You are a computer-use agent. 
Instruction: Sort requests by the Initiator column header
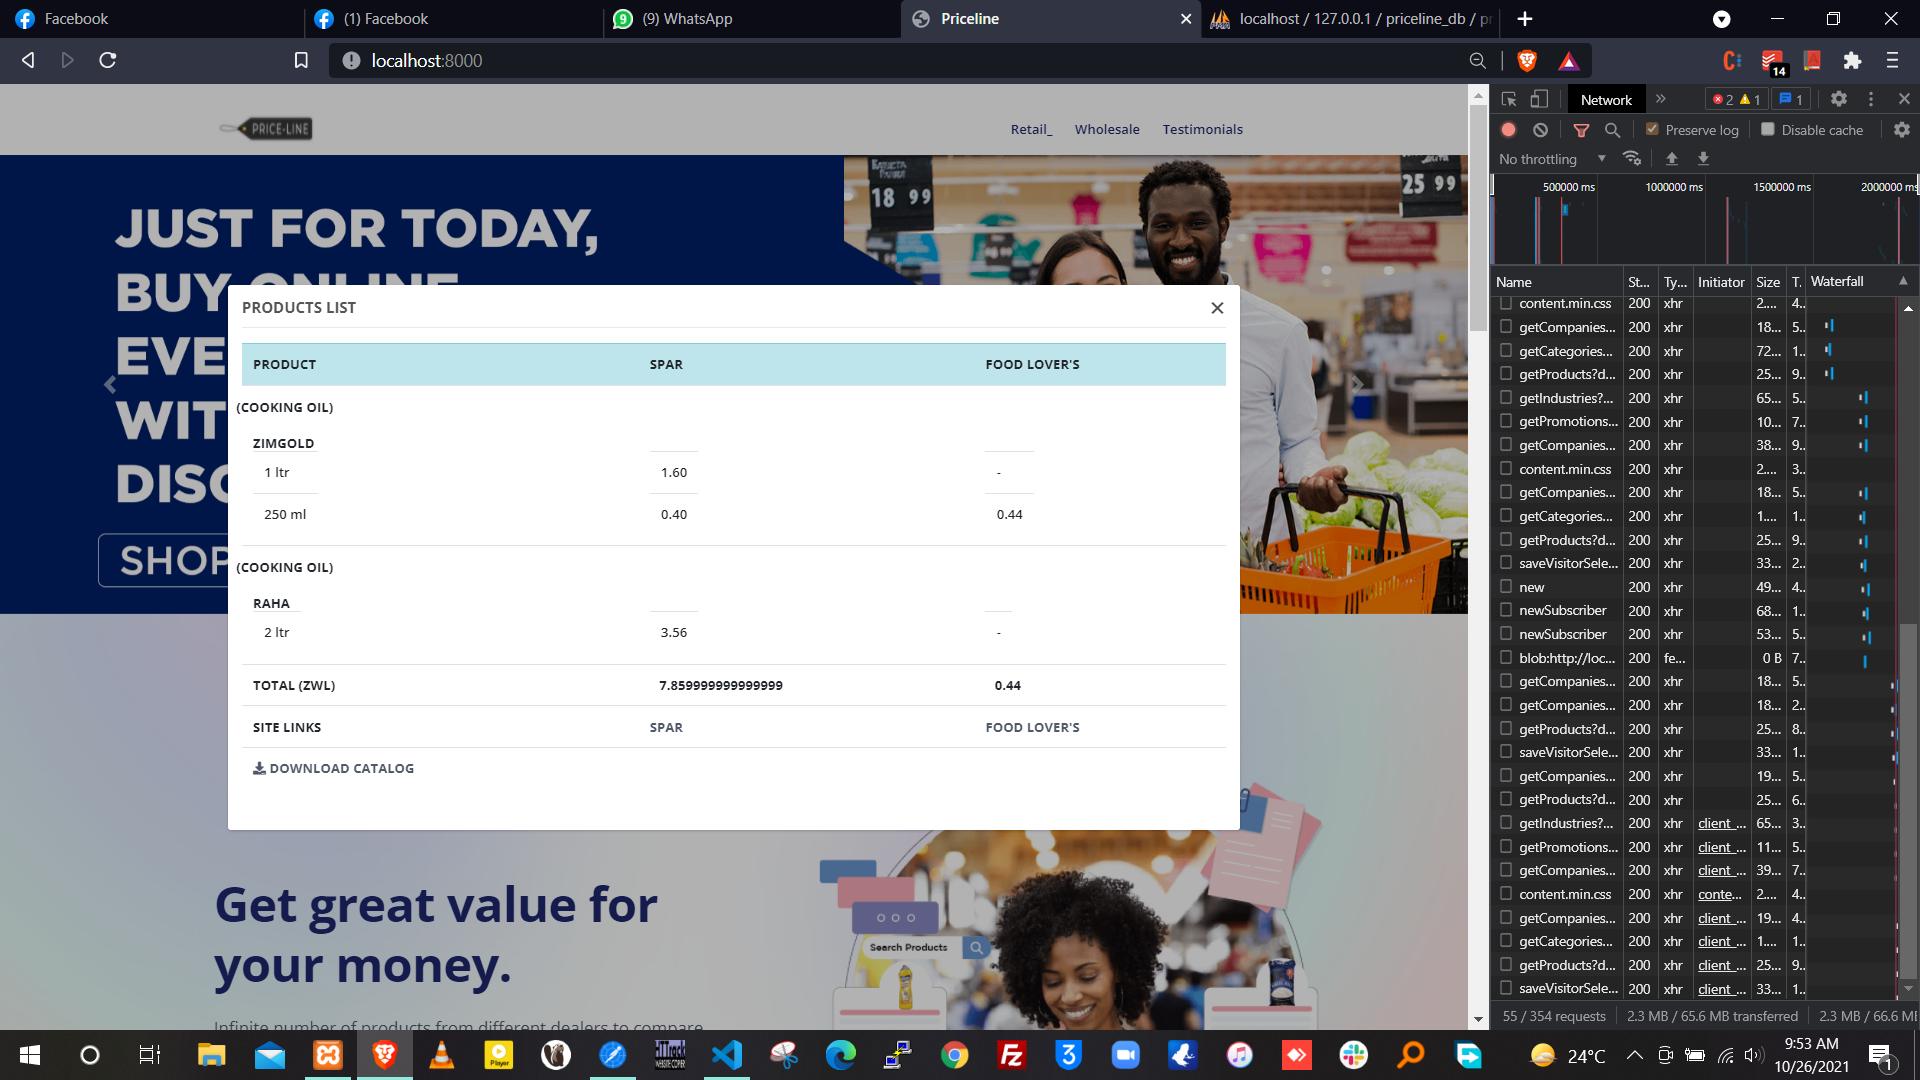click(x=1720, y=281)
